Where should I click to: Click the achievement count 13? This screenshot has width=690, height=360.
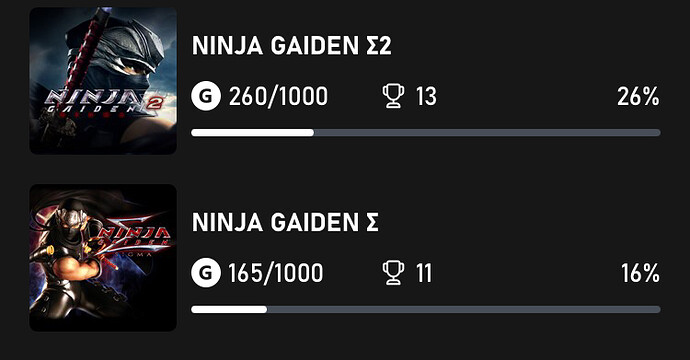click(x=426, y=96)
